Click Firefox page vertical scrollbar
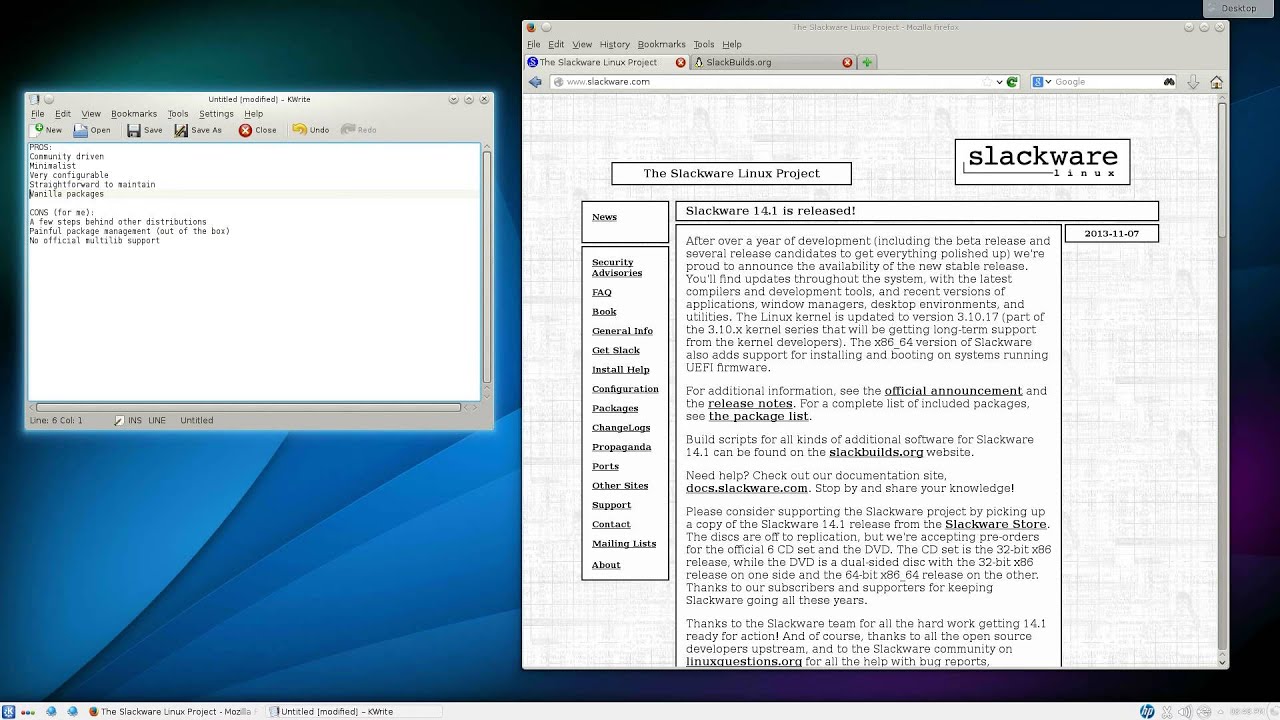 coord(1222,169)
